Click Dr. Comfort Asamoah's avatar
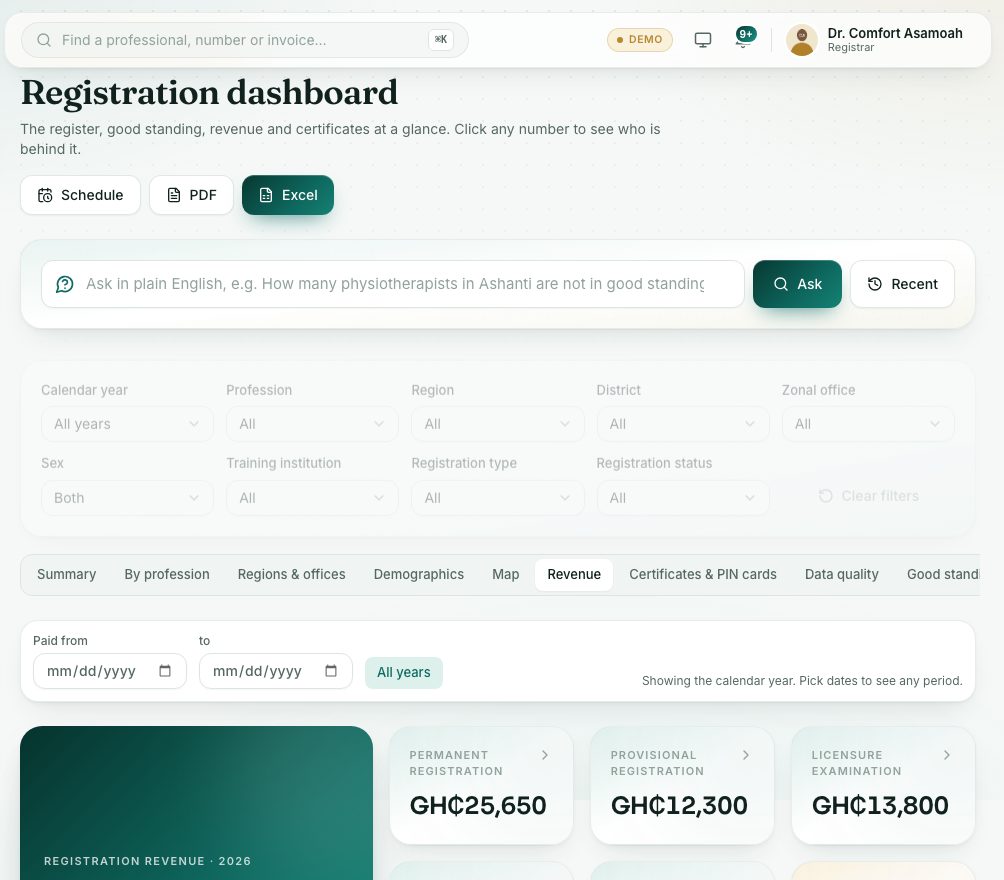 tap(802, 40)
